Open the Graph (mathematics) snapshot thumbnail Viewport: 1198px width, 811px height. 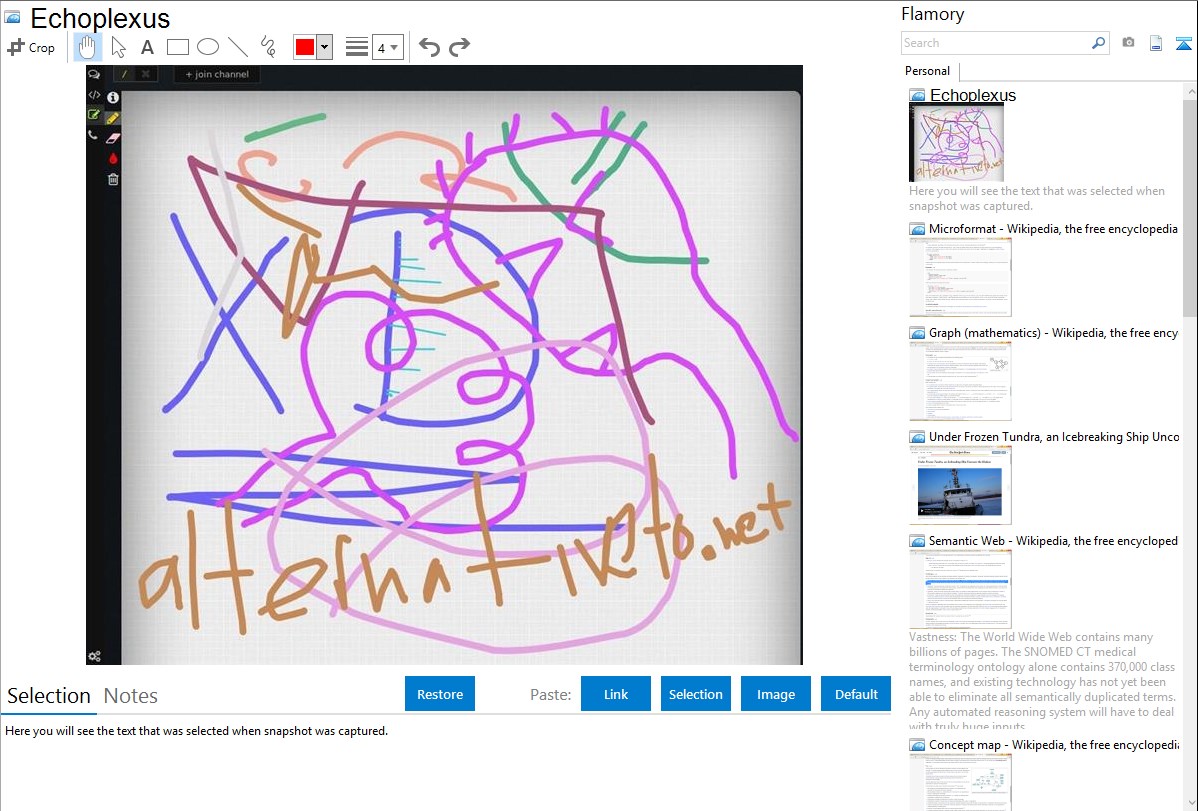(960, 381)
